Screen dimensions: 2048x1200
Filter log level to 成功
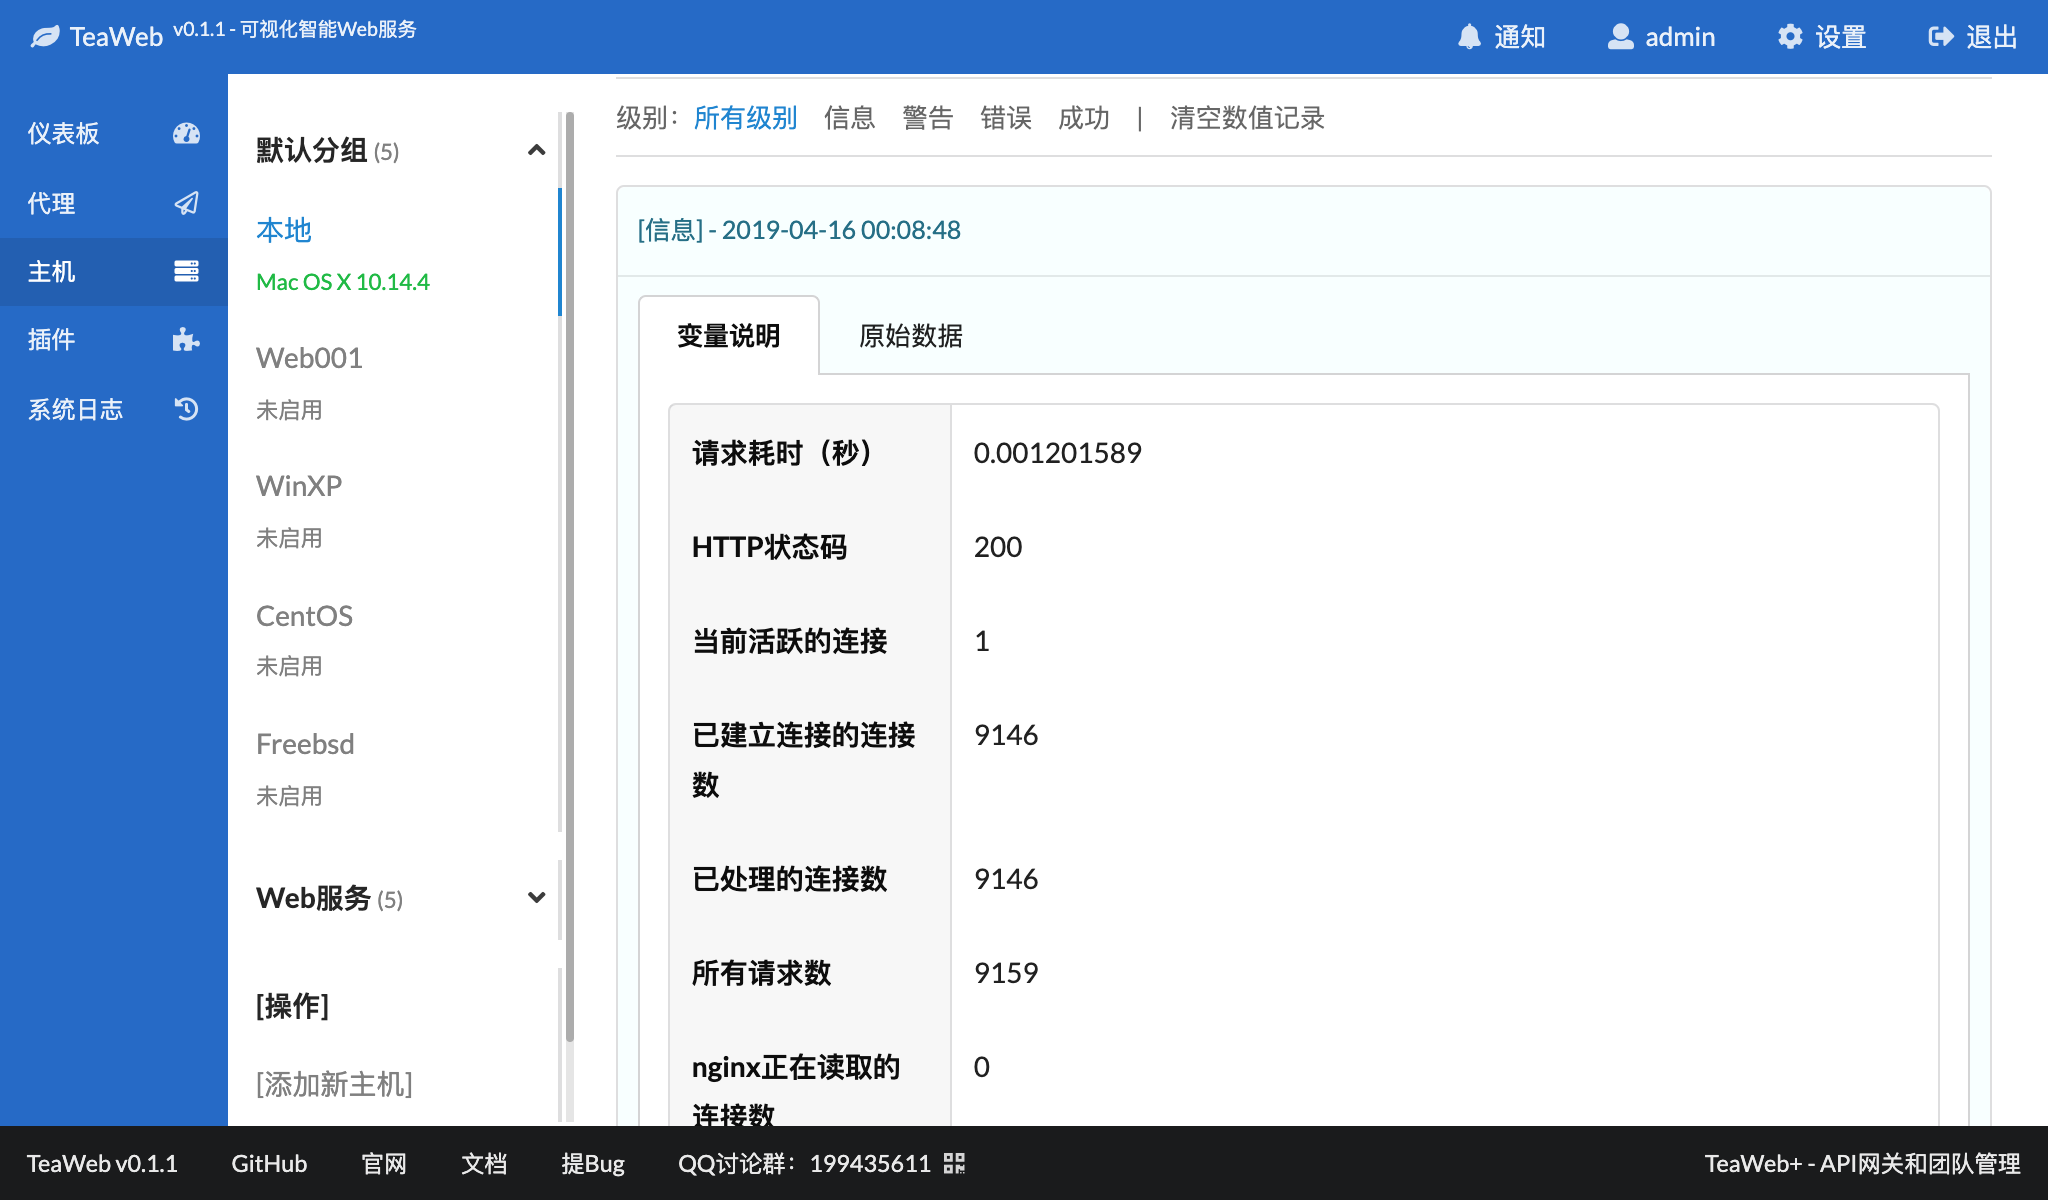(1083, 118)
